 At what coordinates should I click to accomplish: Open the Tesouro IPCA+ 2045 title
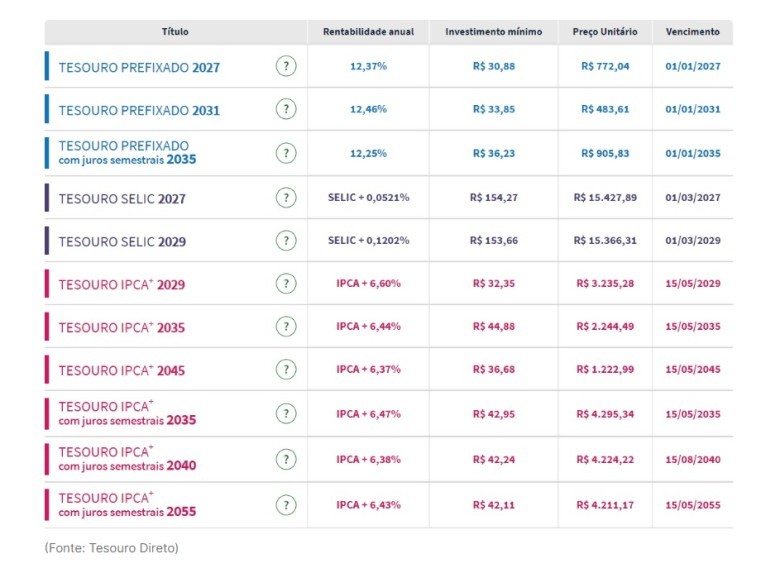click(121, 371)
